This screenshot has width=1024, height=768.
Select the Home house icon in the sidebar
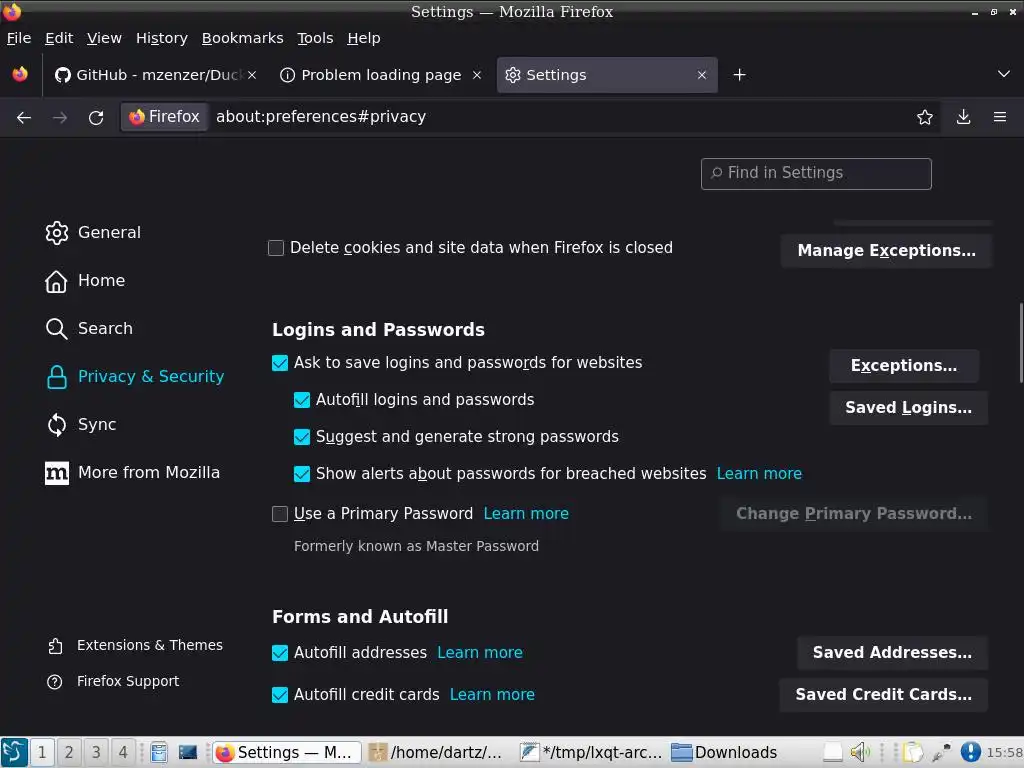tap(56, 281)
